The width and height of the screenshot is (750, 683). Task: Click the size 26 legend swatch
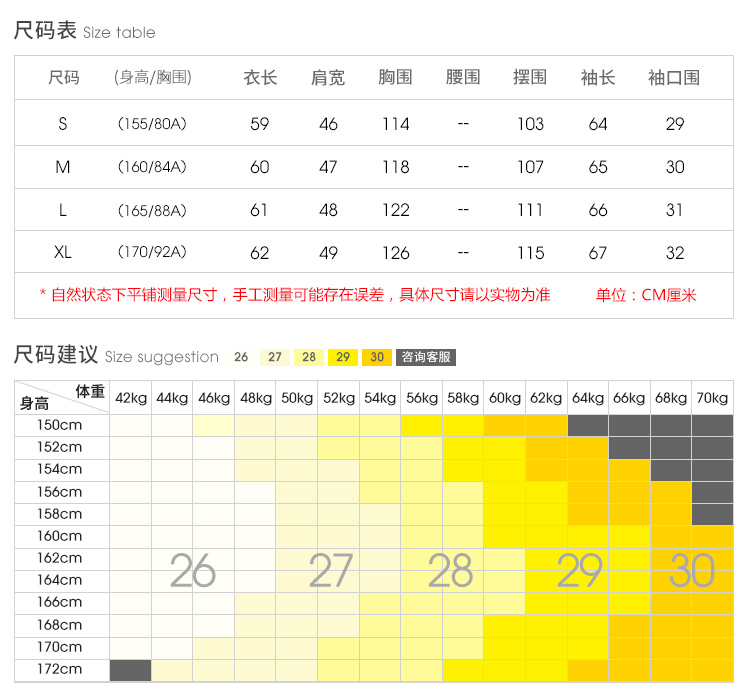tap(241, 357)
